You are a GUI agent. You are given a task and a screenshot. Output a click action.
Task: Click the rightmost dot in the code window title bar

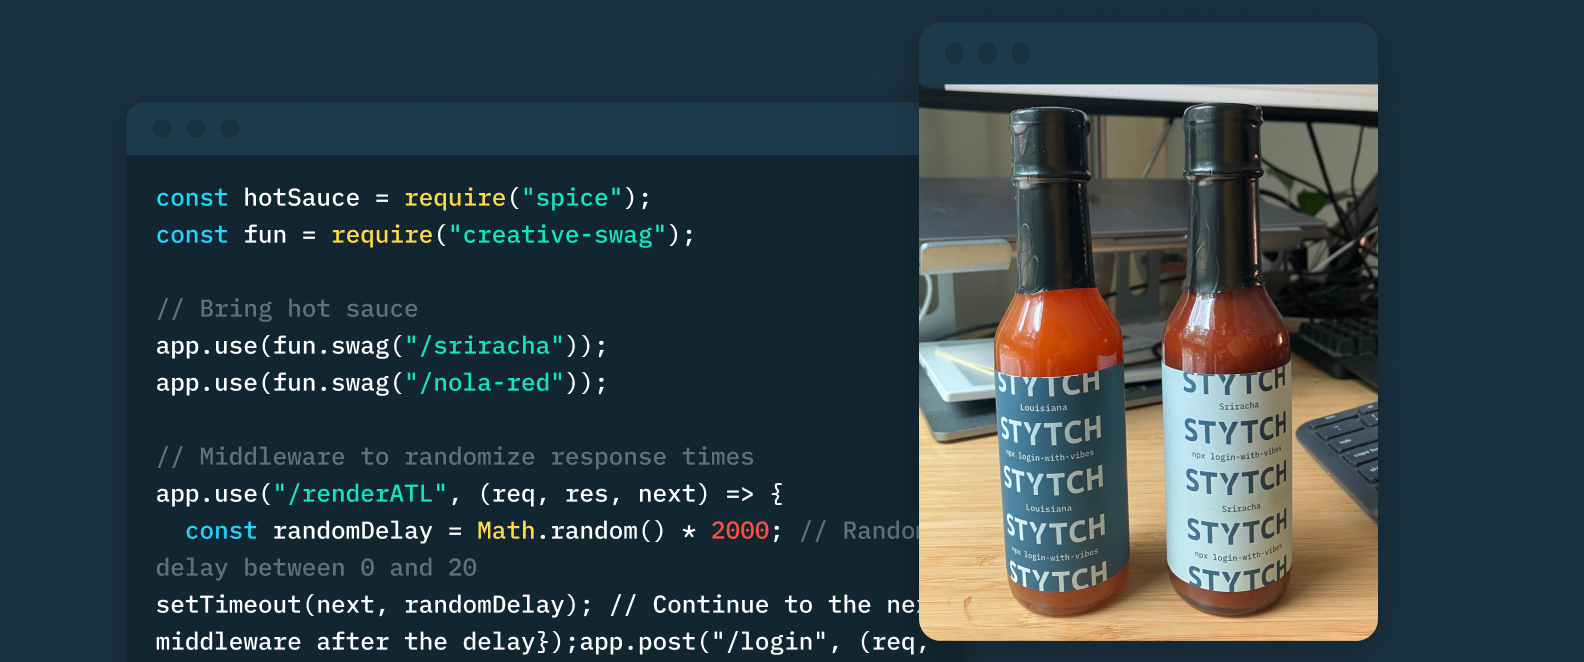pos(230,128)
